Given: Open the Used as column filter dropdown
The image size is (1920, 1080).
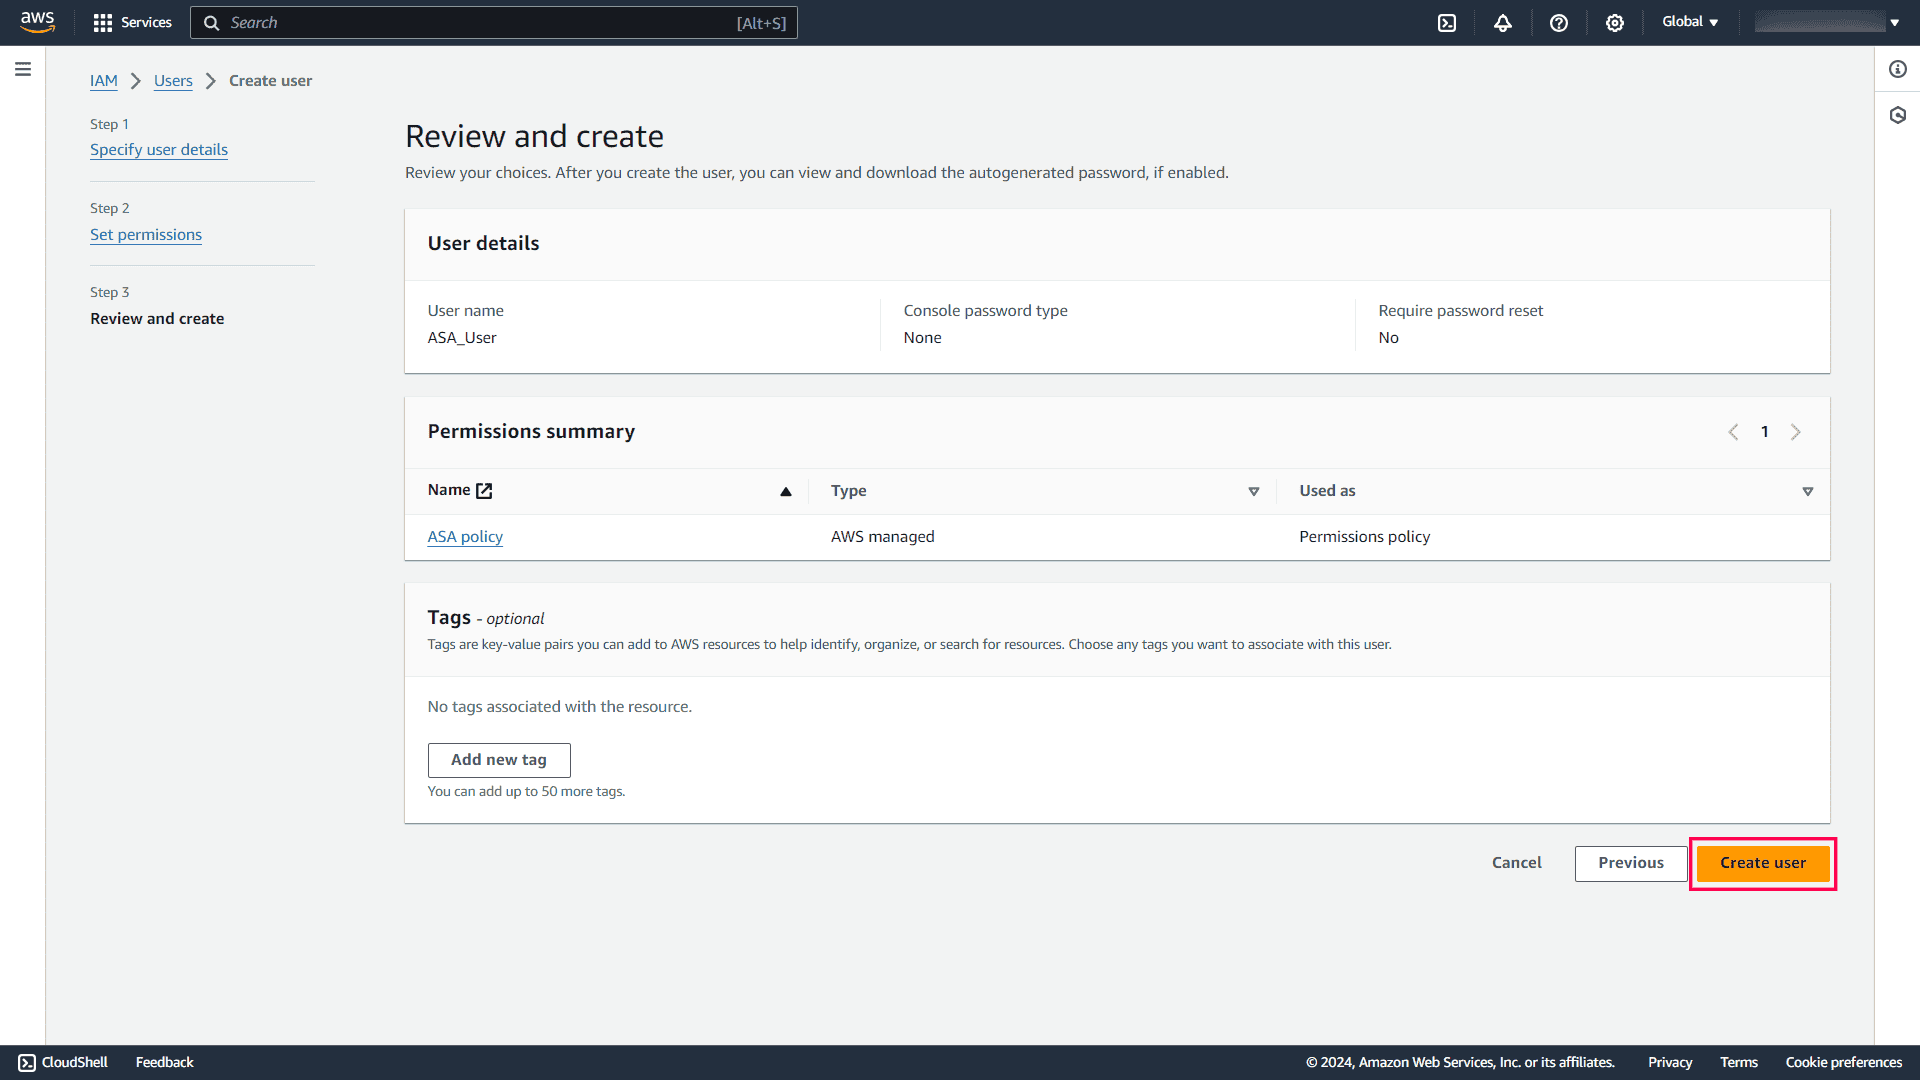Looking at the screenshot, I should click(1808, 492).
